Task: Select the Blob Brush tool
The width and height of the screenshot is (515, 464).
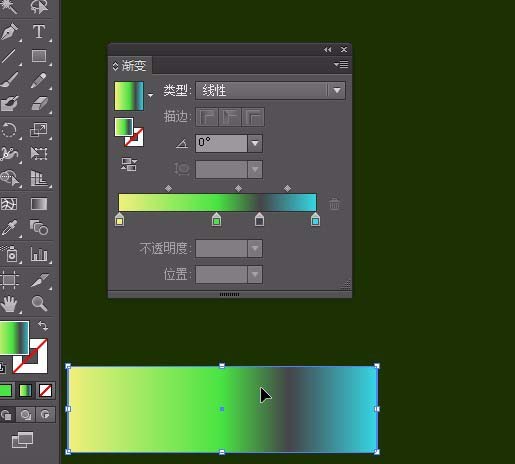Action: 10,104
